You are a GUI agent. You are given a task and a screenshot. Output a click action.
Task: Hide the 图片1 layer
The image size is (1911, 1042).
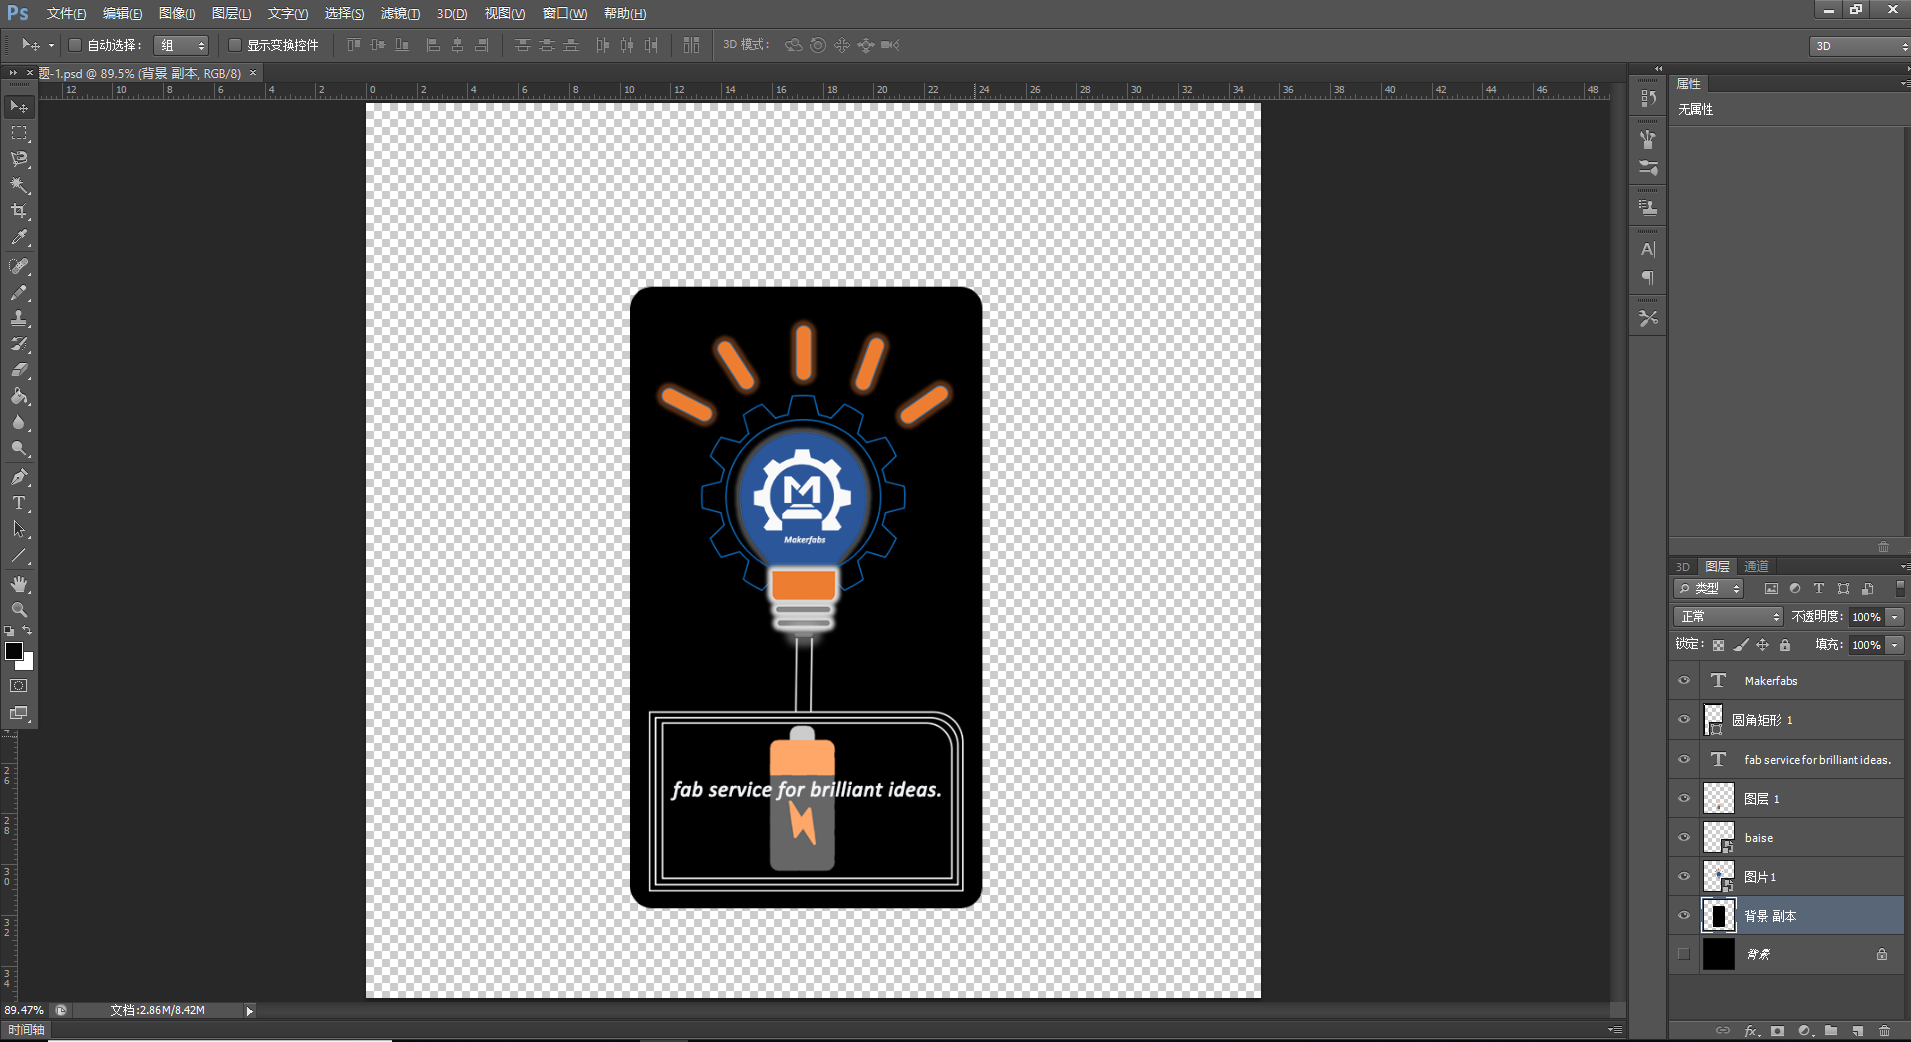[x=1684, y=876]
